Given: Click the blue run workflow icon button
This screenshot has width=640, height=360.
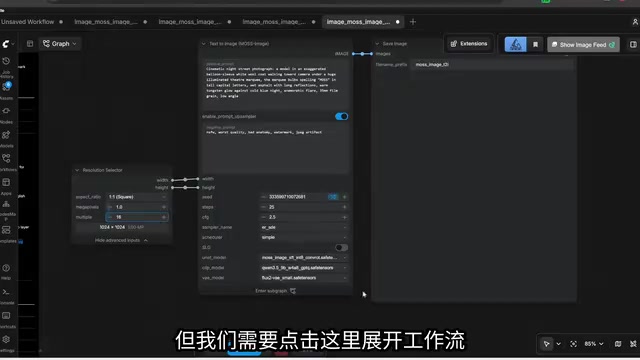Looking at the screenshot, I should [x=516, y=44].
